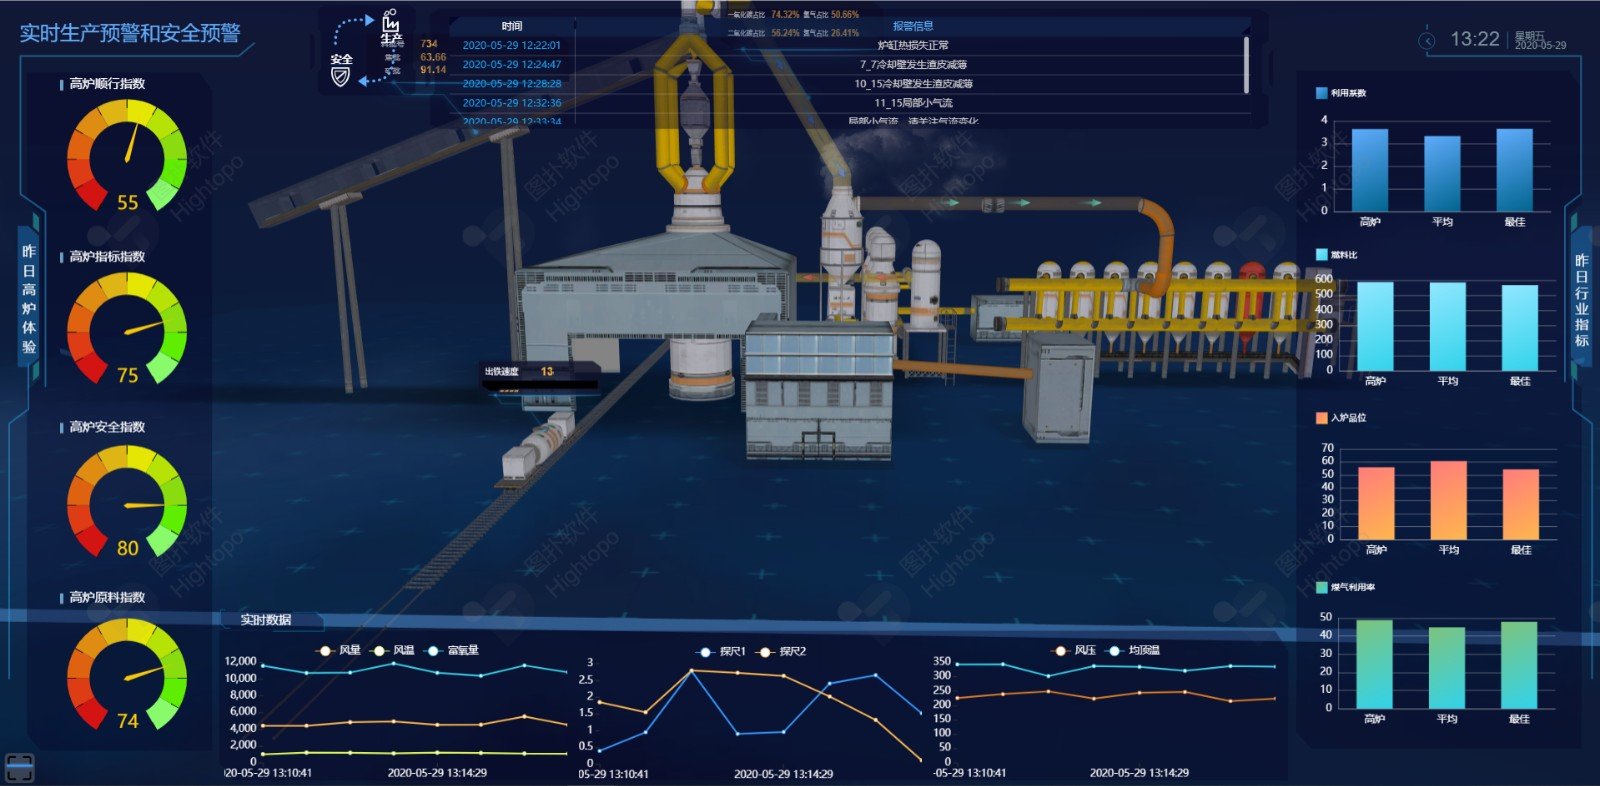The image size is (1600, 786).
Task: Click the 高炉安全指数 gauge showing 80
Action: (127, 500)
